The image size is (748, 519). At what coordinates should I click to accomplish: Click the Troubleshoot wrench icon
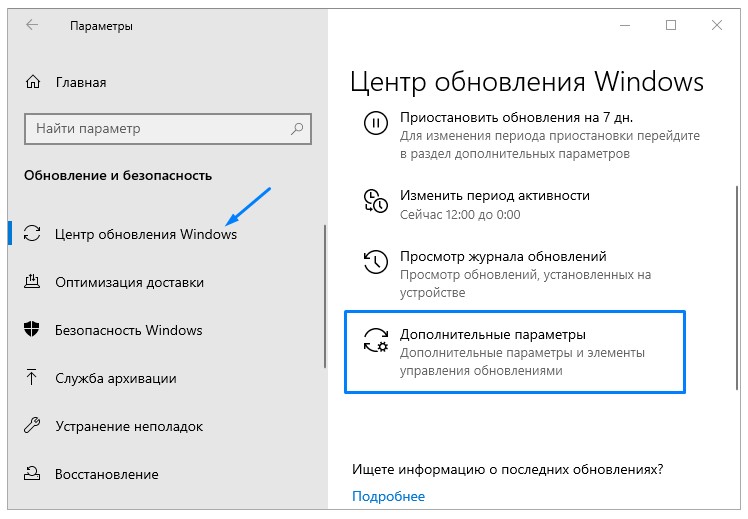click(34, 426)
